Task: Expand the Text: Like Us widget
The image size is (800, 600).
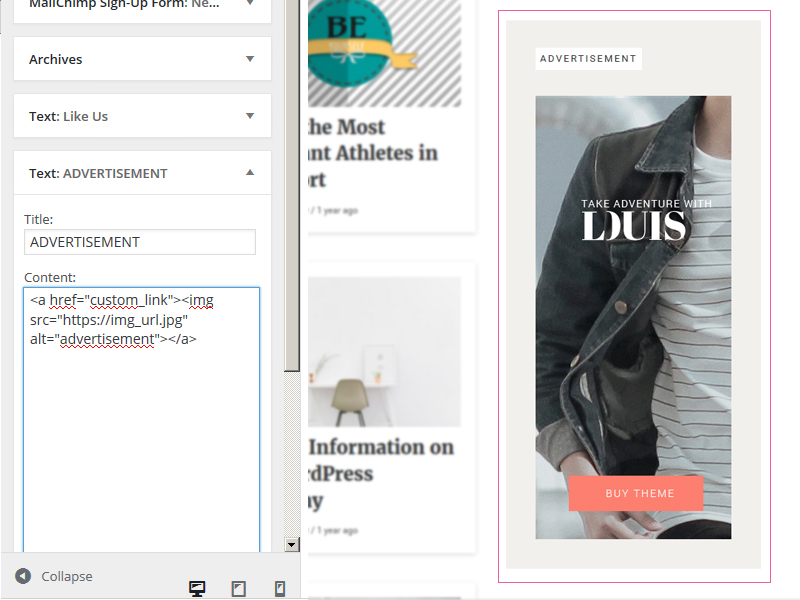Action: tap(142, 116)
